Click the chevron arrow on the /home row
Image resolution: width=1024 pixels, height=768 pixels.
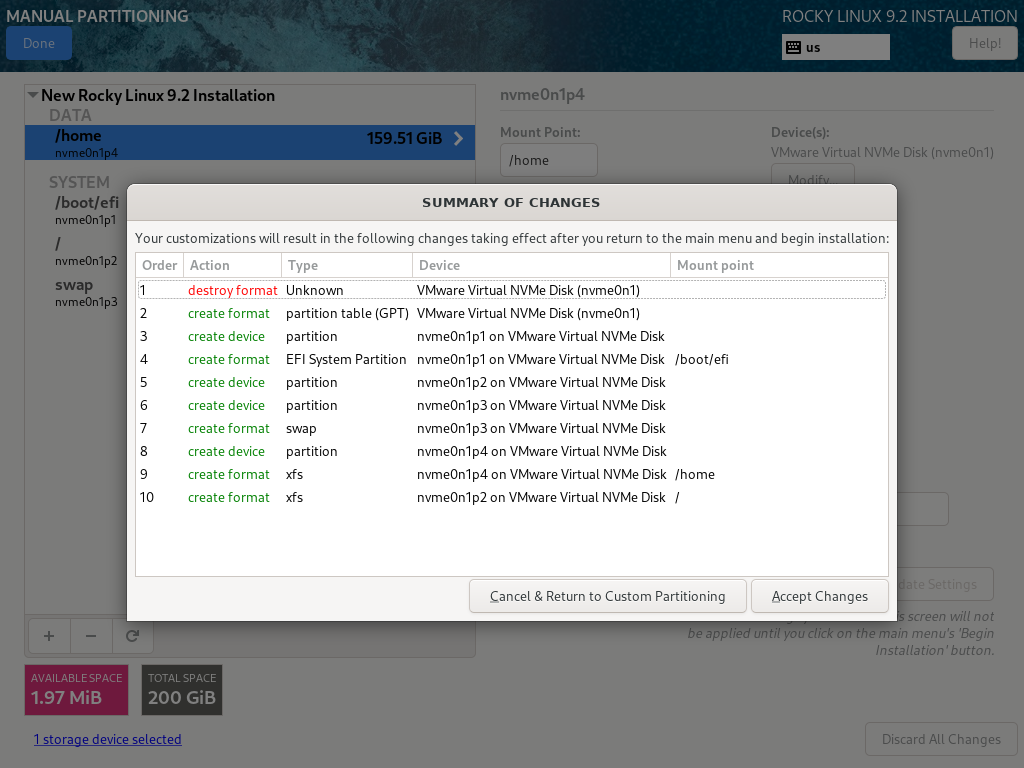[458, 138]
